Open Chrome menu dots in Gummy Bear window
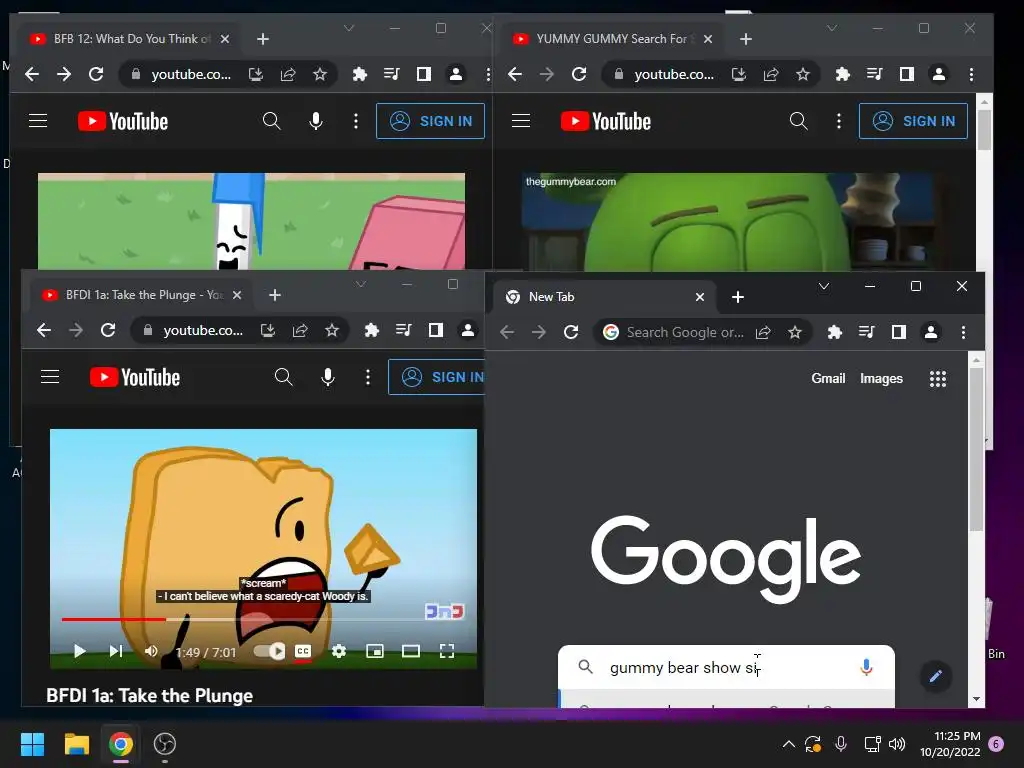The width and height of the screenshot is (1024, 768). coord(971,74)
